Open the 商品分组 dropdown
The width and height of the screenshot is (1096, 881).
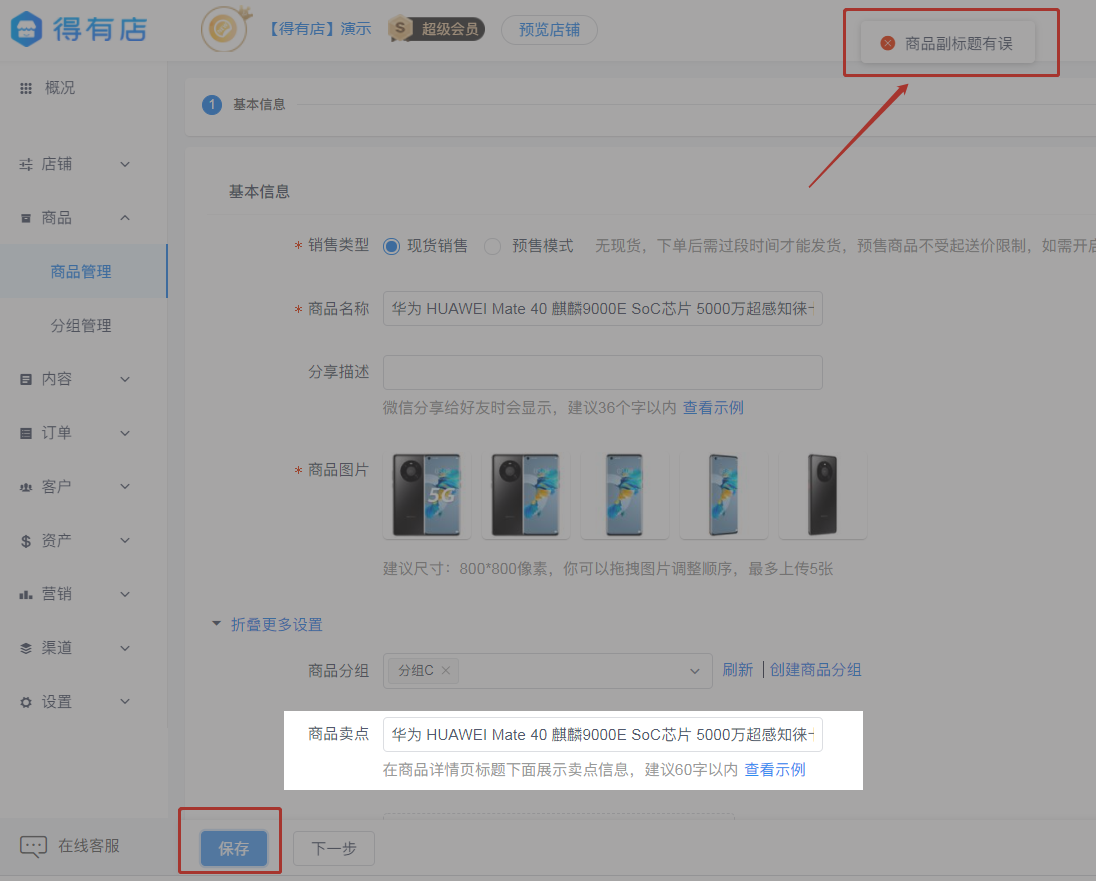point(547,671)
